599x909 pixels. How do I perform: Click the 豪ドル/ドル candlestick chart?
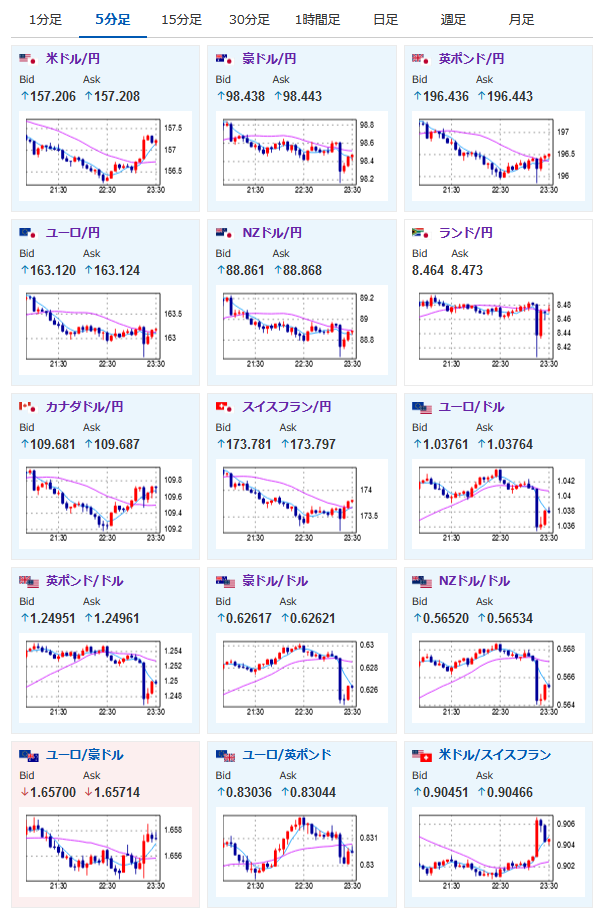coord(302,678)
